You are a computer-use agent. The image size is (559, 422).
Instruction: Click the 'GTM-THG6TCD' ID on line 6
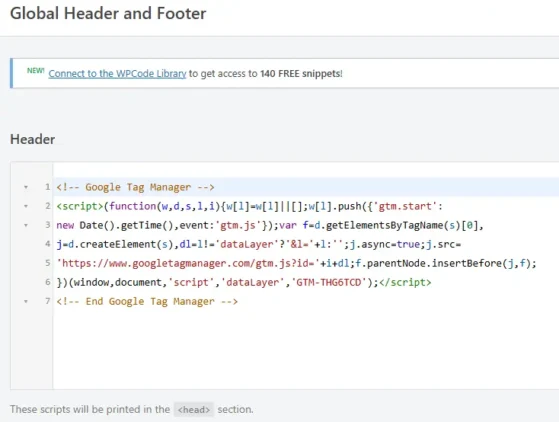point(329,282)
